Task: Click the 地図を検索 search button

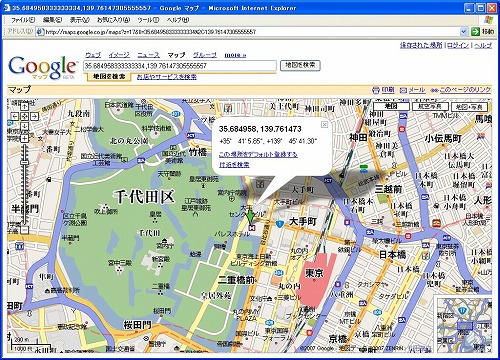Action: (x=300, y=65)
